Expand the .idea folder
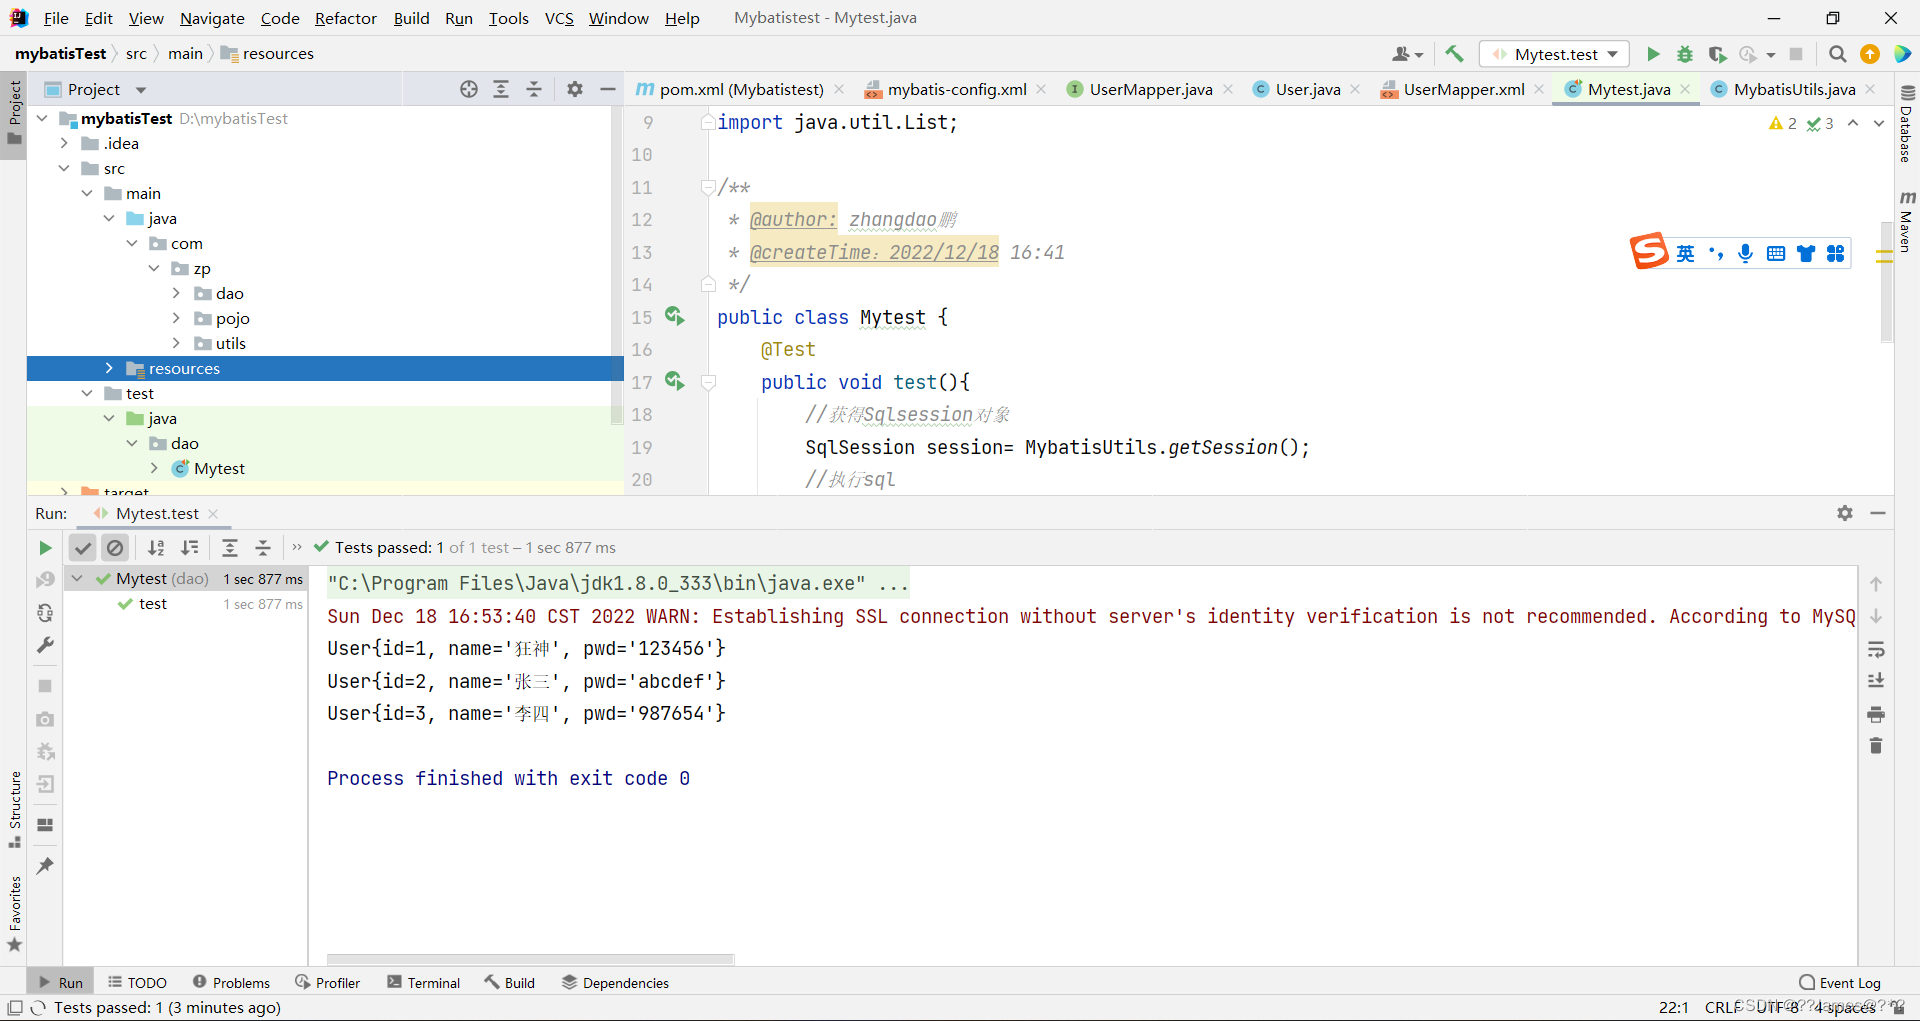This screenshot has width=1920, height=1021. pyautogui.click(x=64, y=143)
